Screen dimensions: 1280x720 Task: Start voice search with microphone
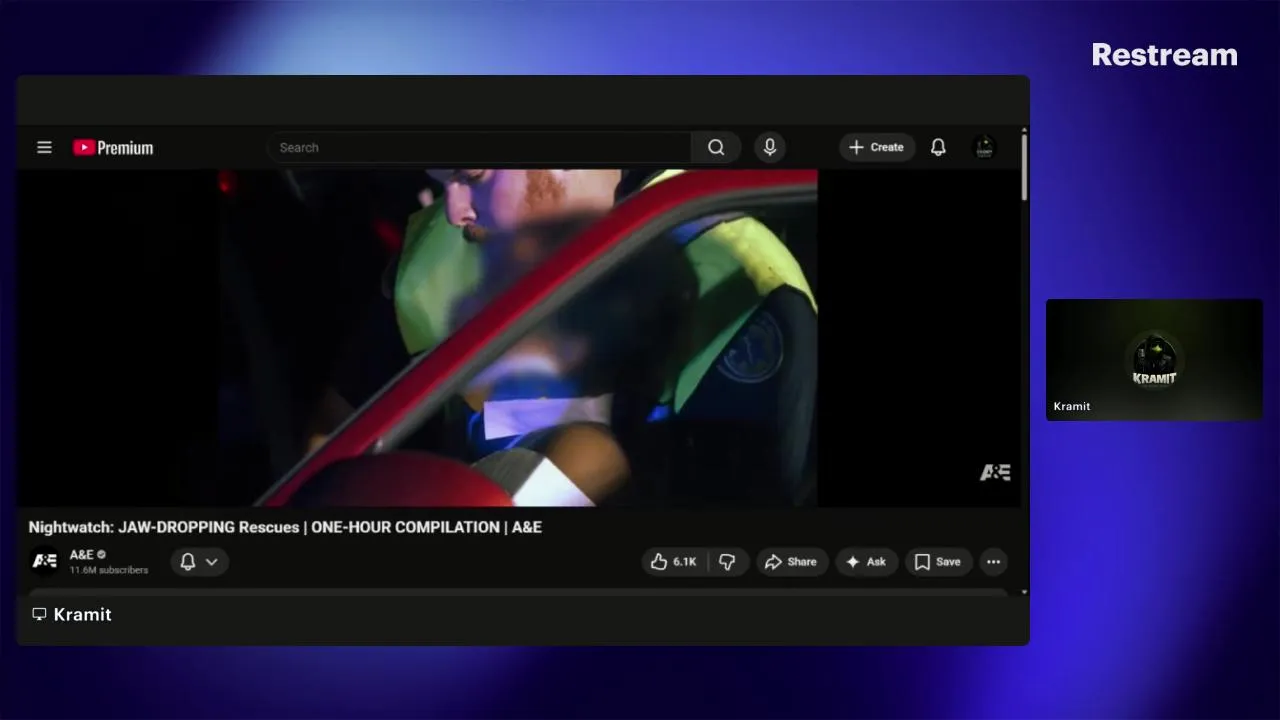click(x=769, y=147)
